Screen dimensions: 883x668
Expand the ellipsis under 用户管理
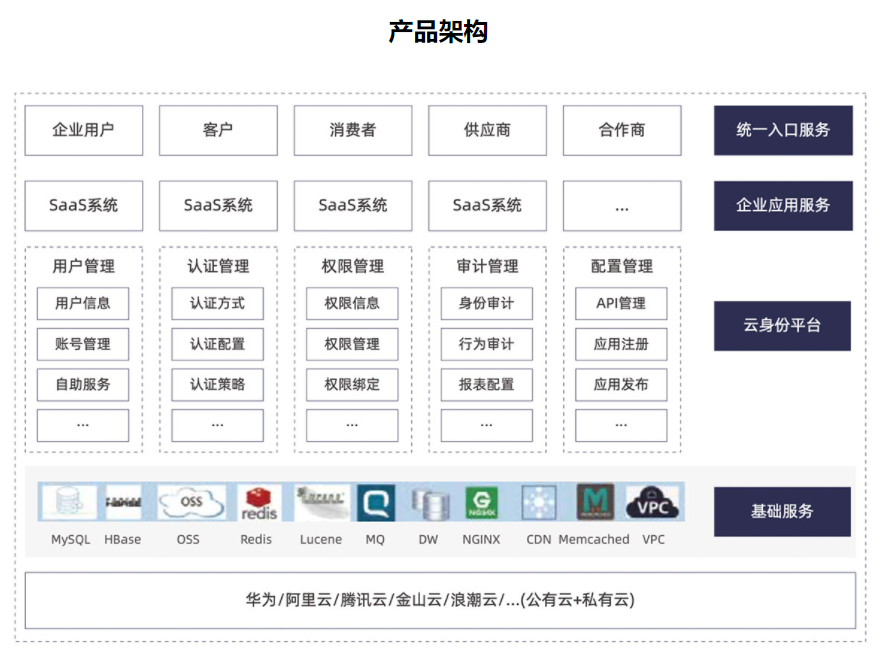point(83,424)
